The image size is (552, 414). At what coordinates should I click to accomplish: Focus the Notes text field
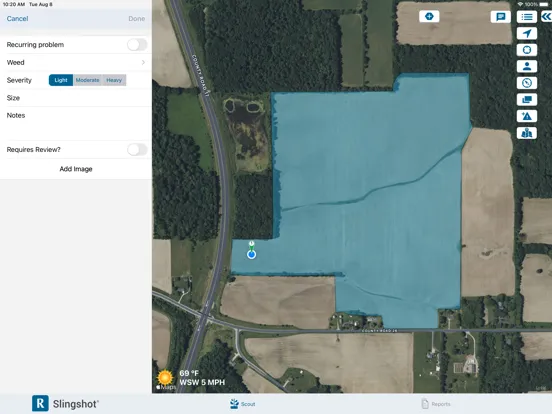click(76, 123)
